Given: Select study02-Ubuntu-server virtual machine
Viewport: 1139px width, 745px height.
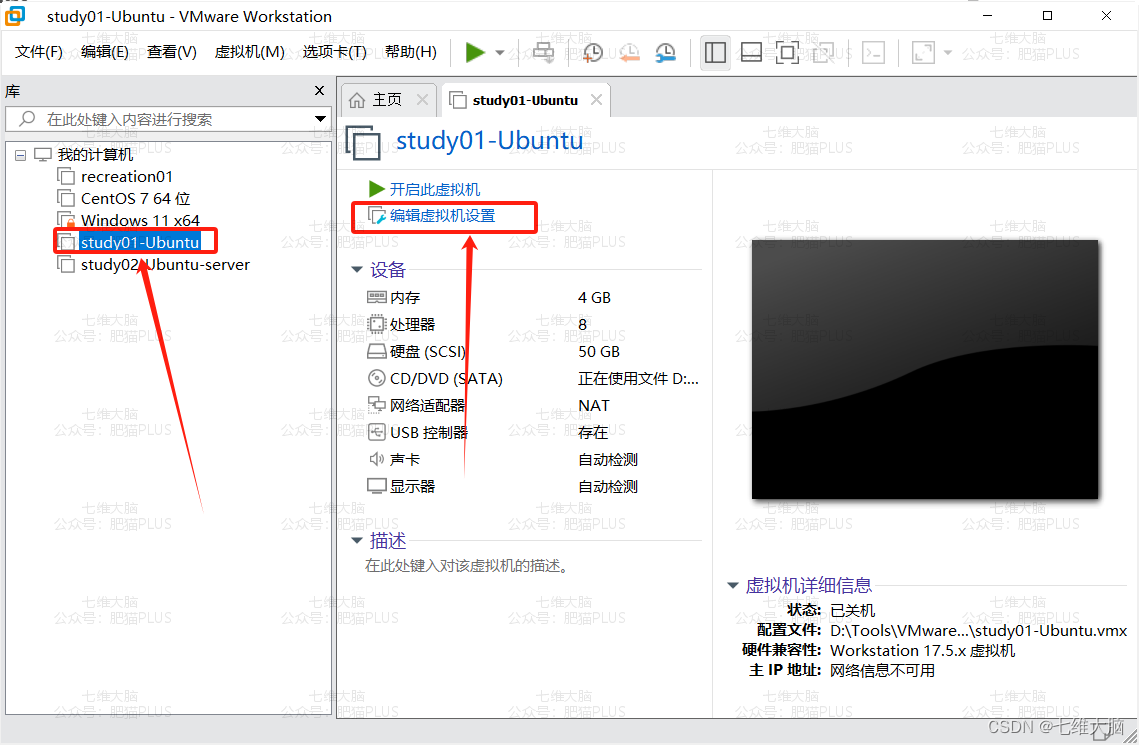Looking at the screenshot, I should pos(165,264).
